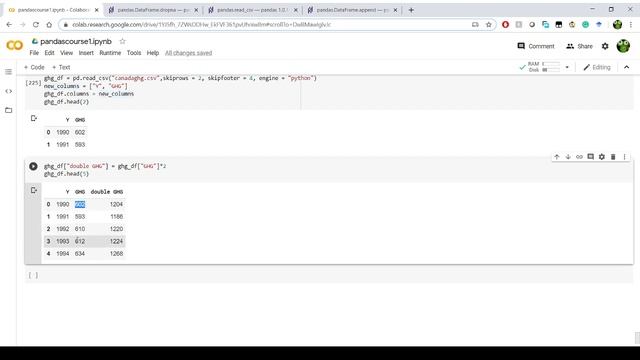Open the Insert menu
Image resolution: width=640 pixels, height=360 pixels.
click(86, 53)
